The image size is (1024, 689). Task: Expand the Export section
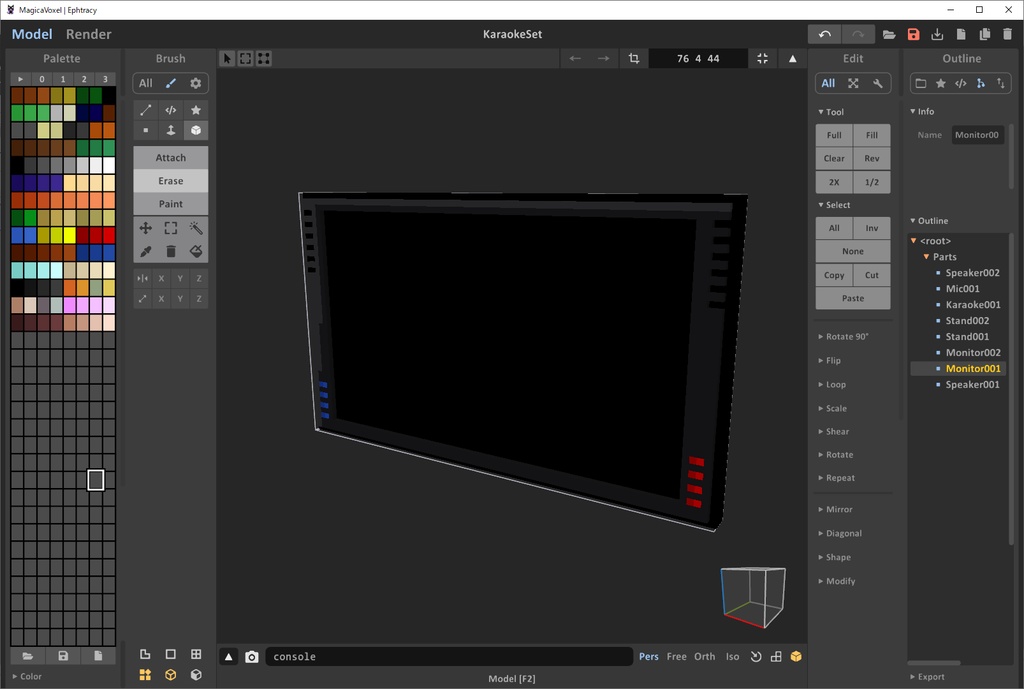pyautogui.click(x=927, y=677)
